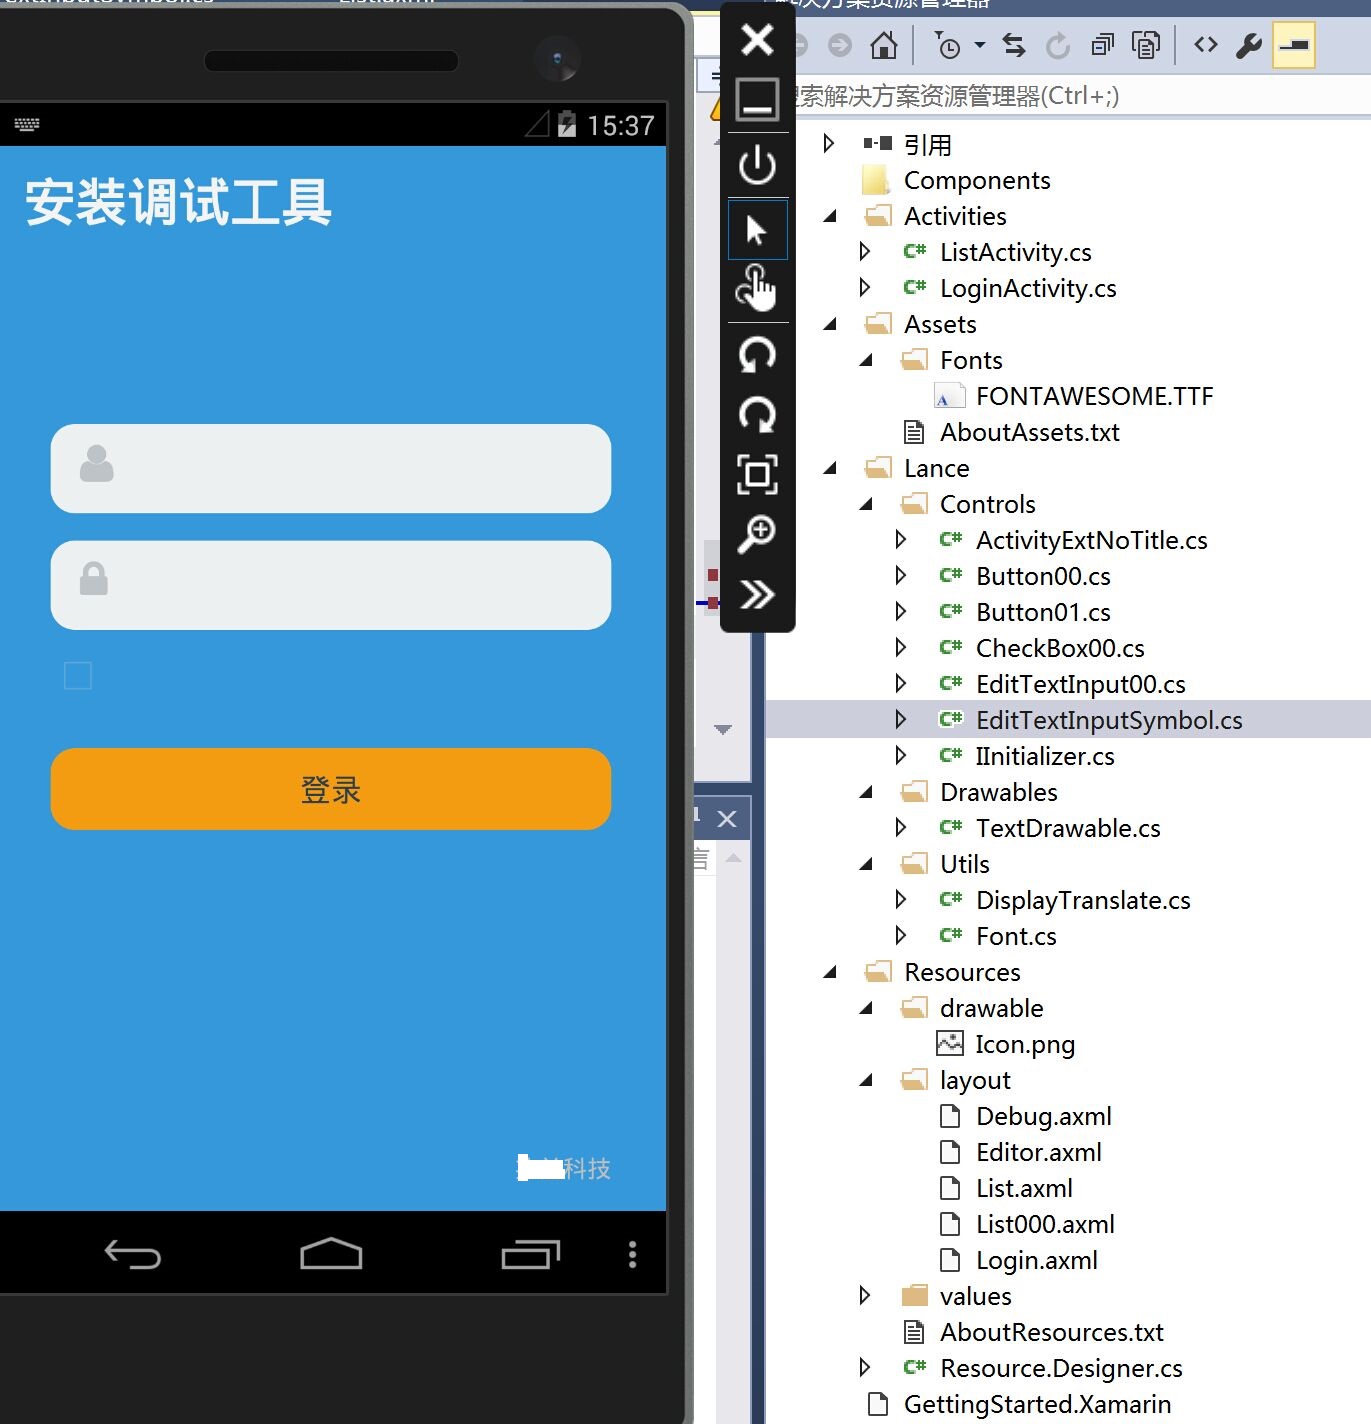Rotate the emulator right
The image size is (1371, 1424).
pyautogui.click(x=757, y=414)
